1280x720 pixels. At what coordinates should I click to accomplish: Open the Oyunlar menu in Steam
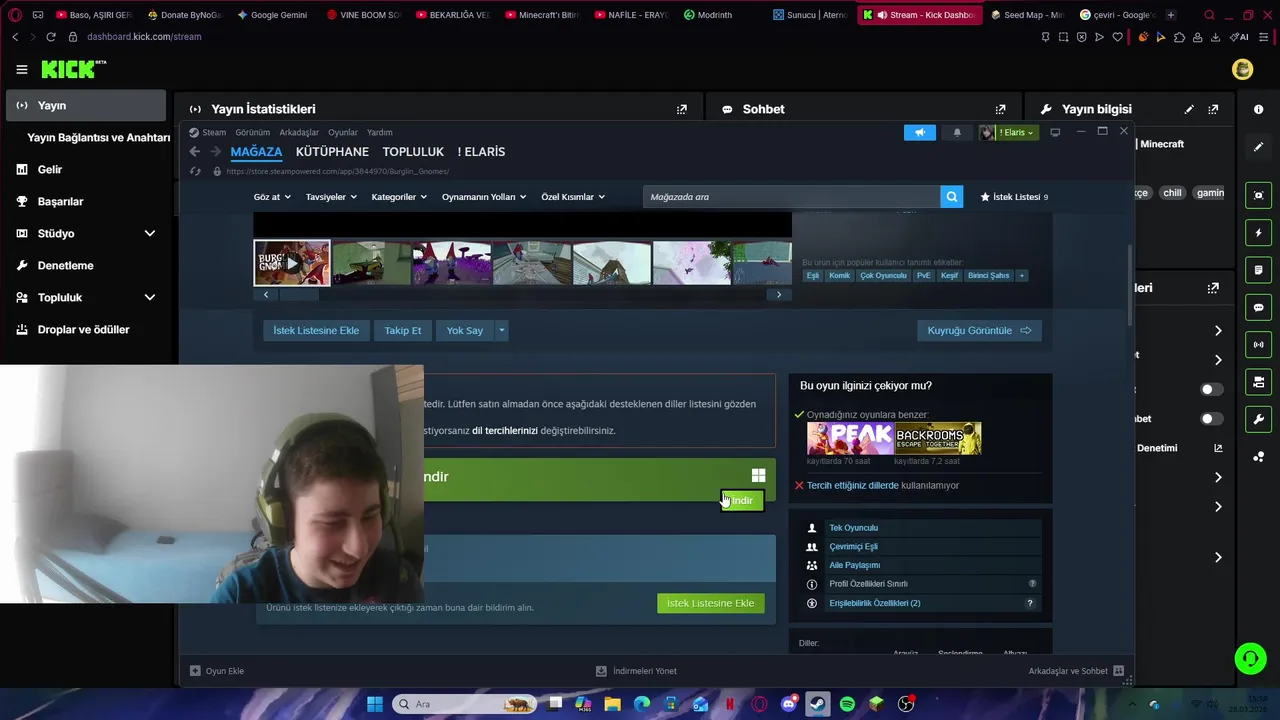[343, 132]
